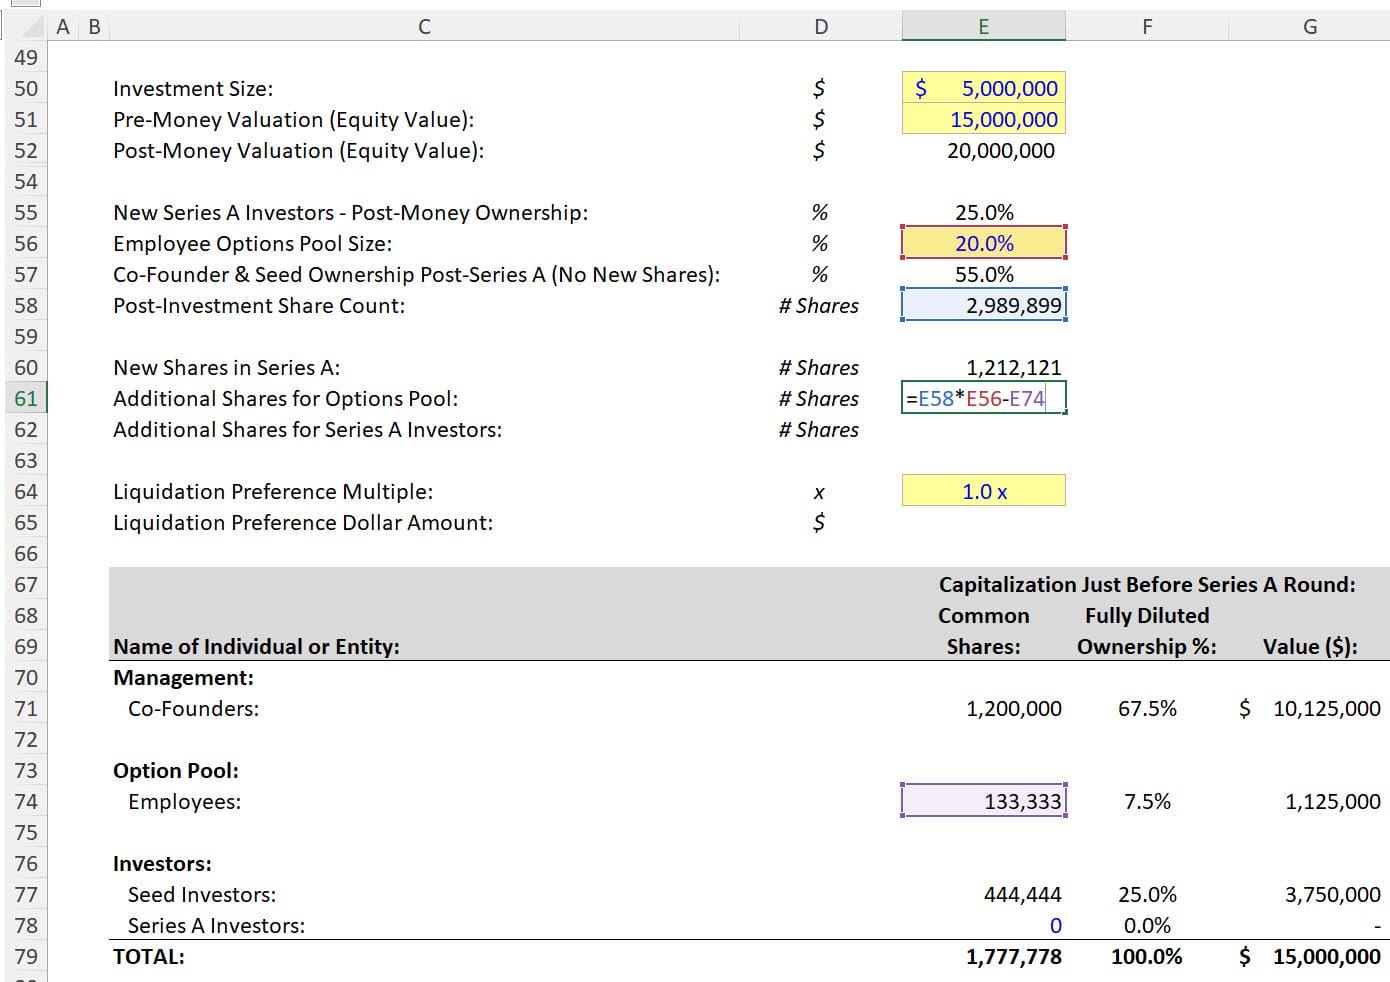Click the Employees option pool shares cell

click(x=983, y=800)
